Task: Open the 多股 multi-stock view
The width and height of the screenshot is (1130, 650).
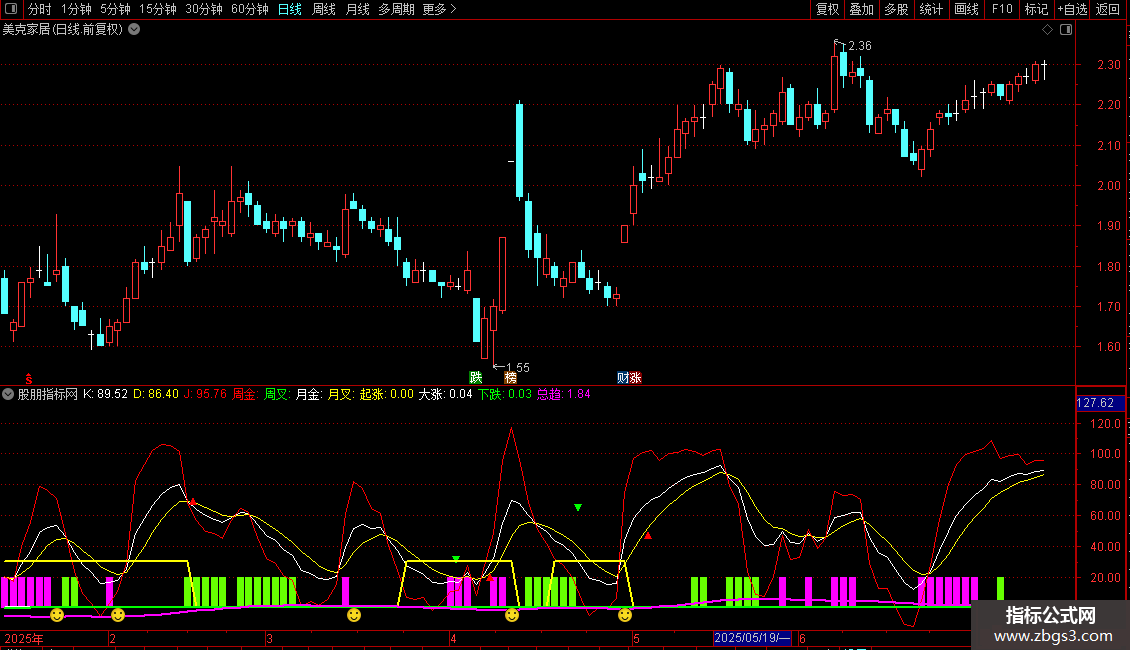Action: (x=896, y=9)
